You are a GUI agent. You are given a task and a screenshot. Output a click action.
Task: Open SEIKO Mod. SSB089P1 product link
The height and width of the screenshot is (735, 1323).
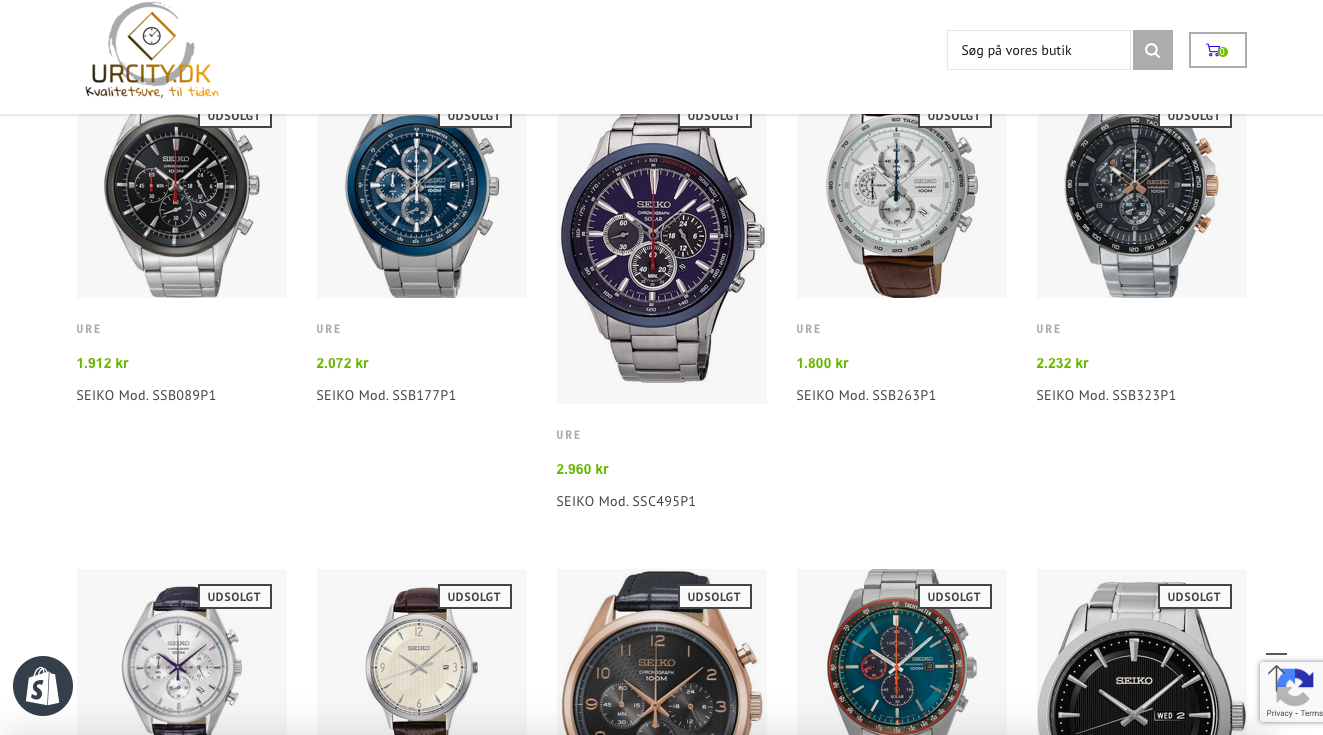pos(146,395)
